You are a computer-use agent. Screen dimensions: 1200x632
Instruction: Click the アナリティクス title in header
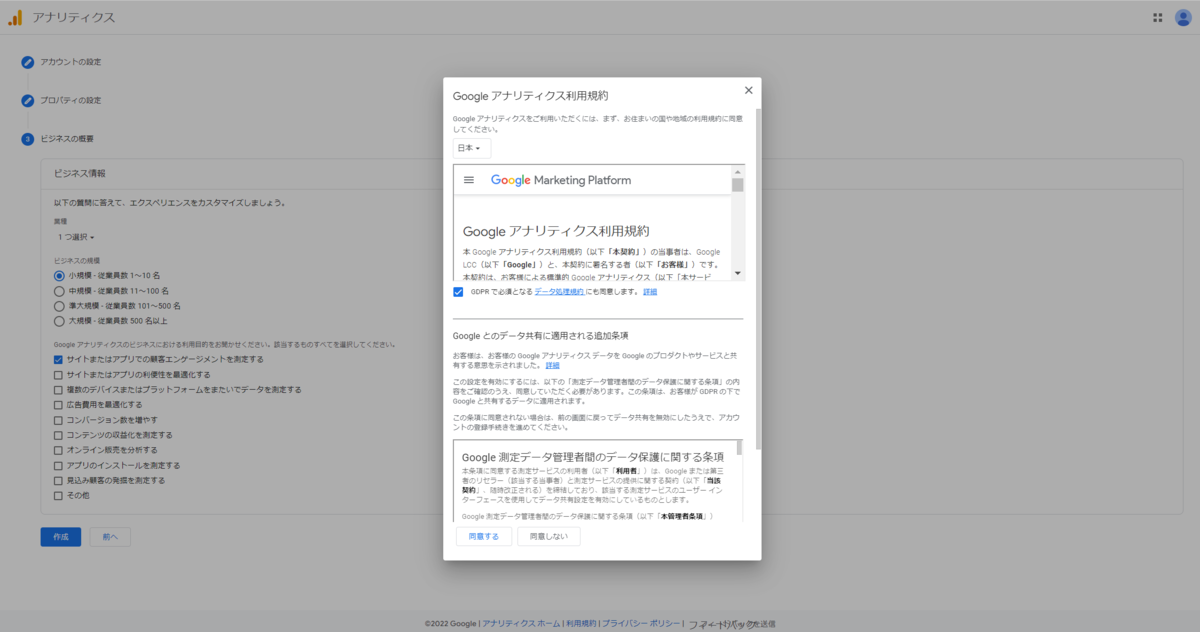73,17
